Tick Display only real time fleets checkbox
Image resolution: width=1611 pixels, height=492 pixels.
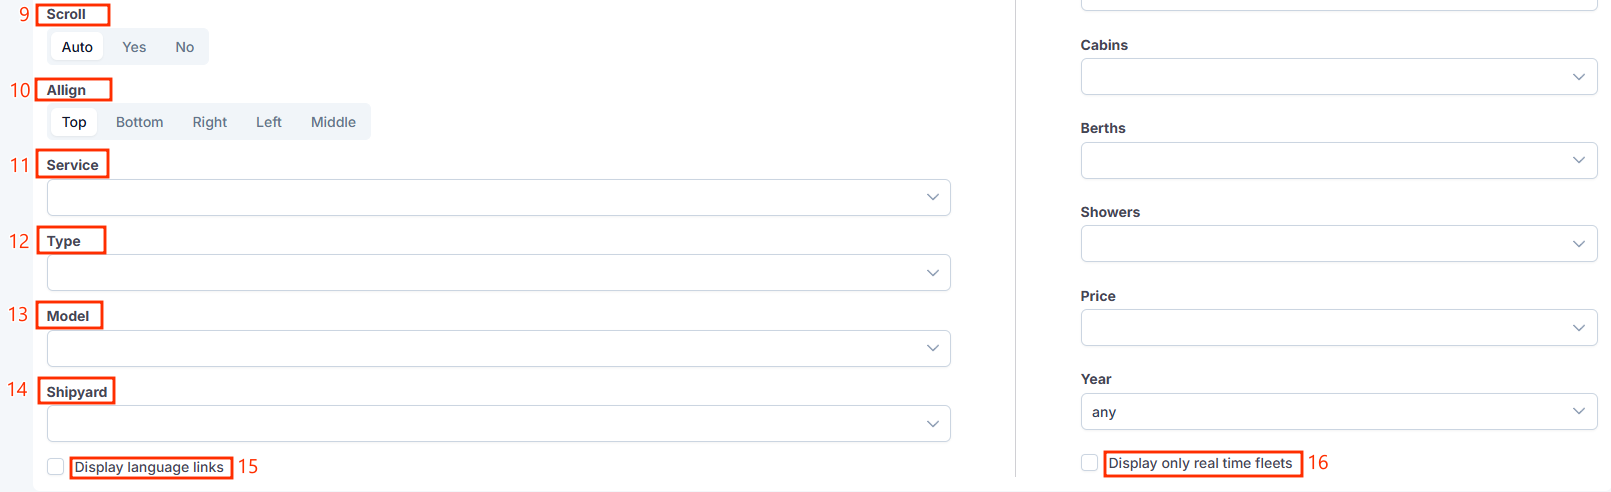[x=1089, y=463]
